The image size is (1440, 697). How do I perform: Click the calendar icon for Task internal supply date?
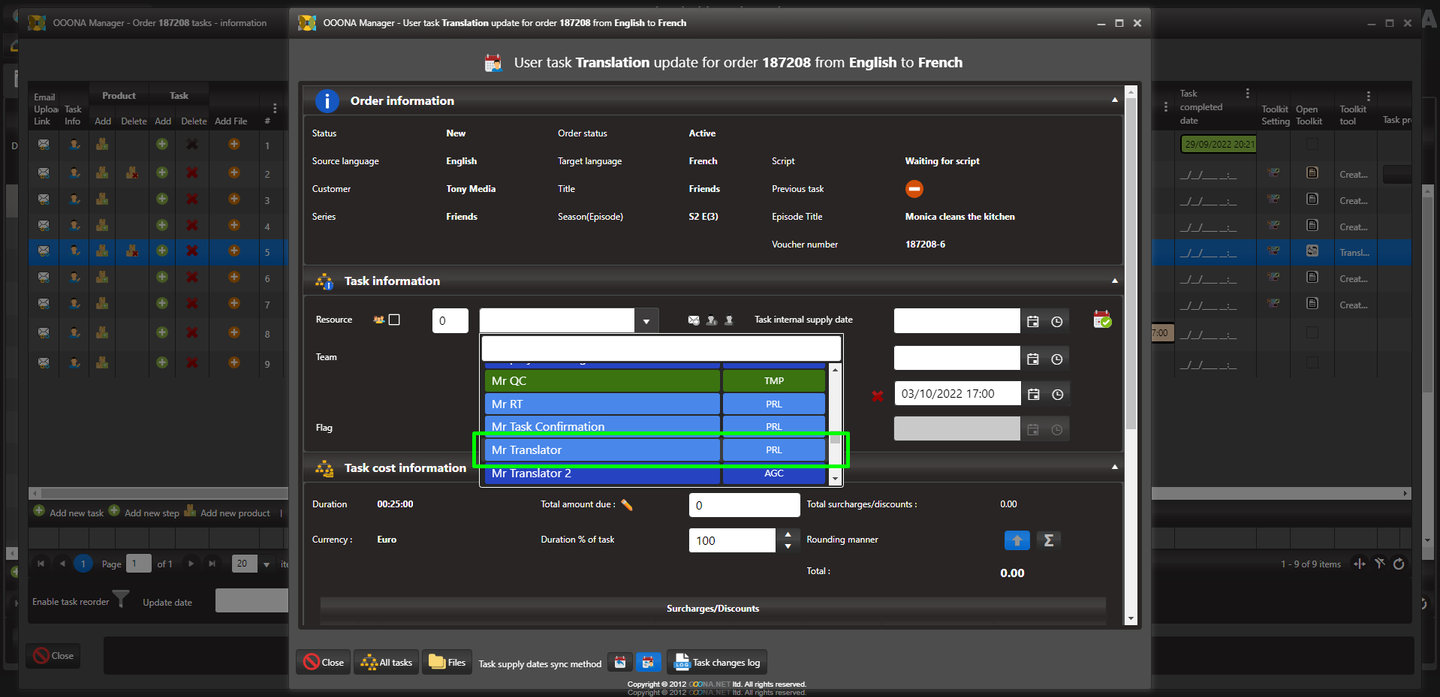coord(1033,321)
